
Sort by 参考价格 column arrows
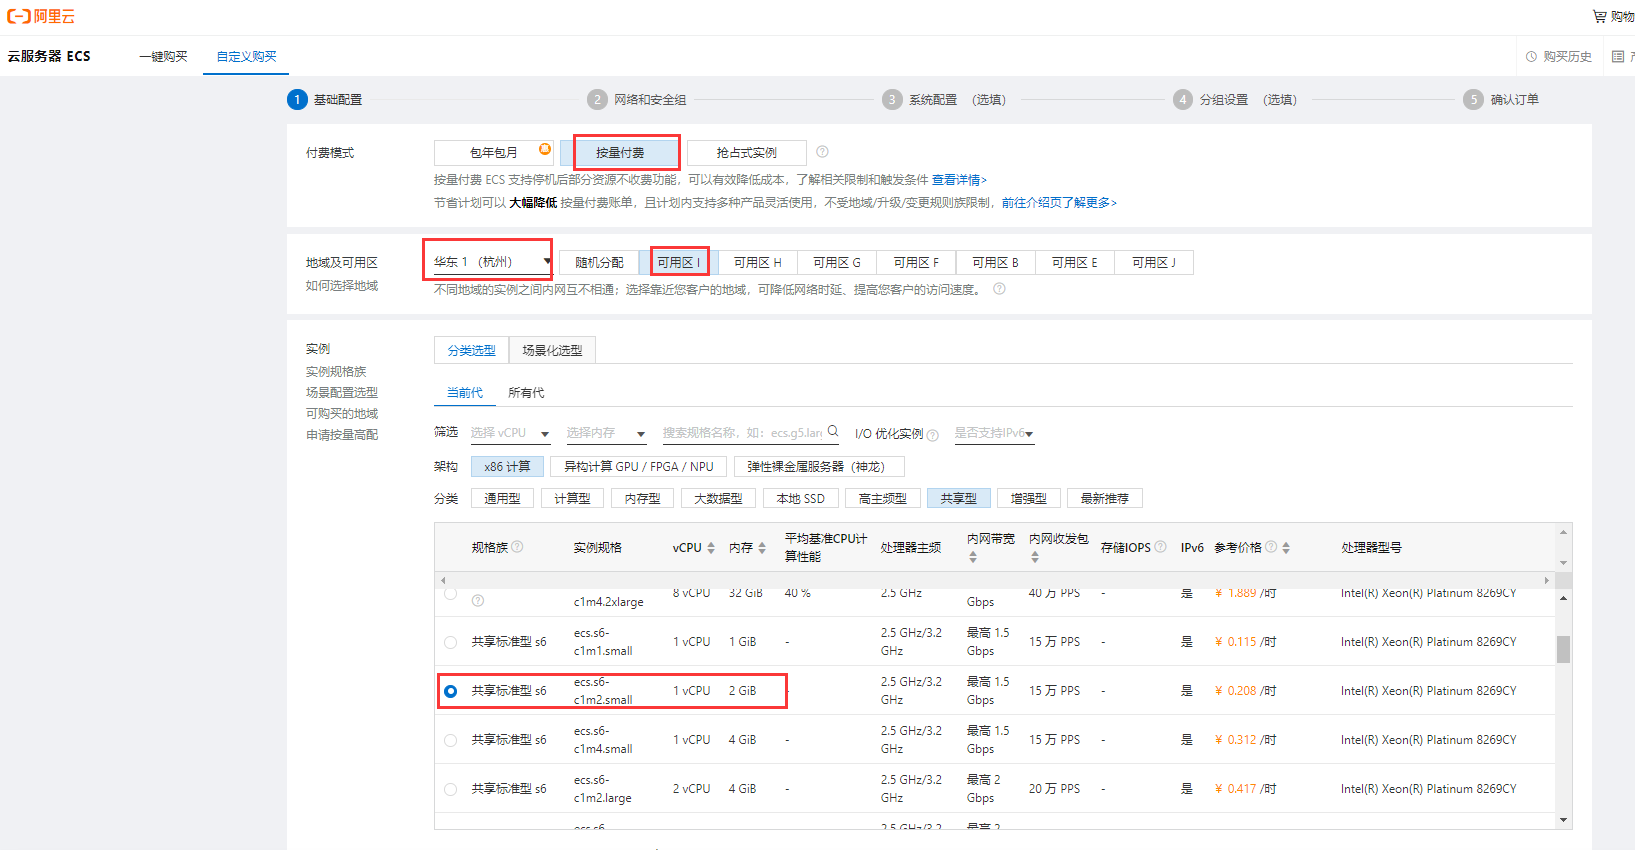pos(1286,548)
